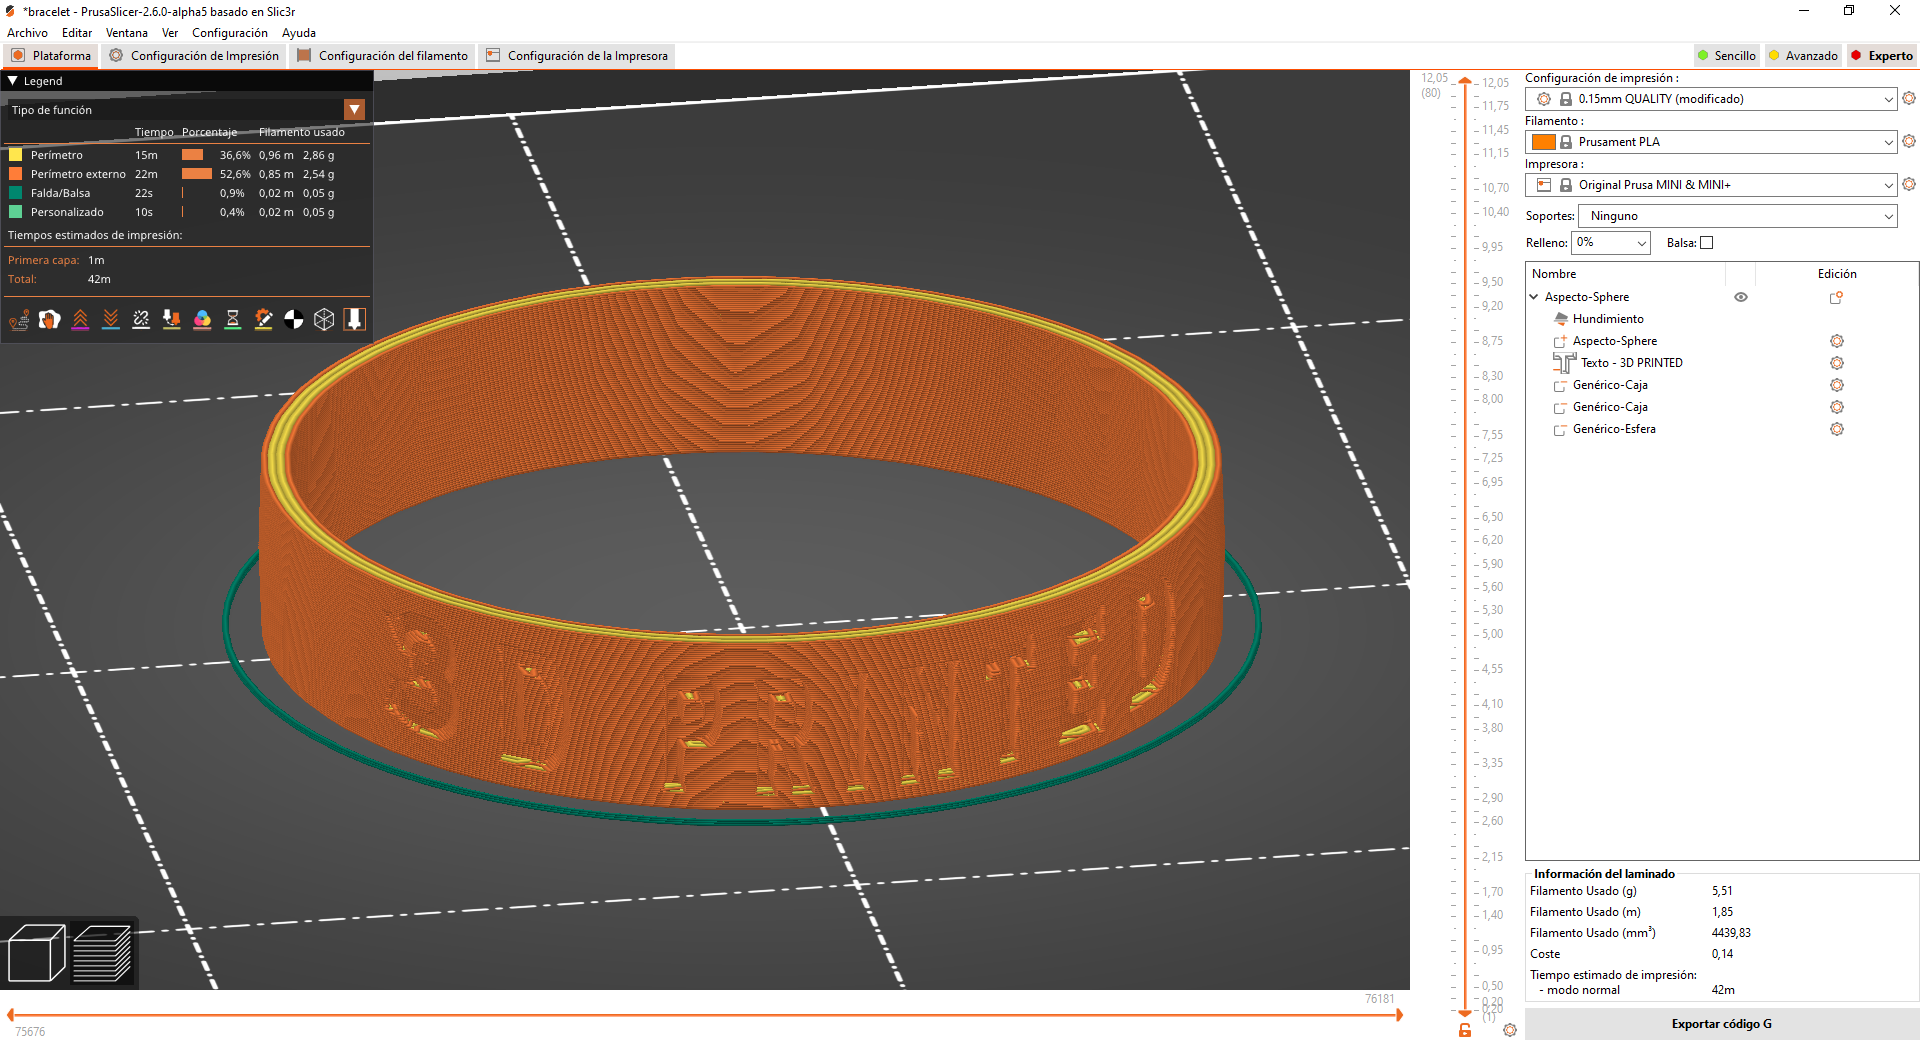Switch to Configuración de Impresión tab
The width and height of the screenshot is (1920, 1040).
194,56
